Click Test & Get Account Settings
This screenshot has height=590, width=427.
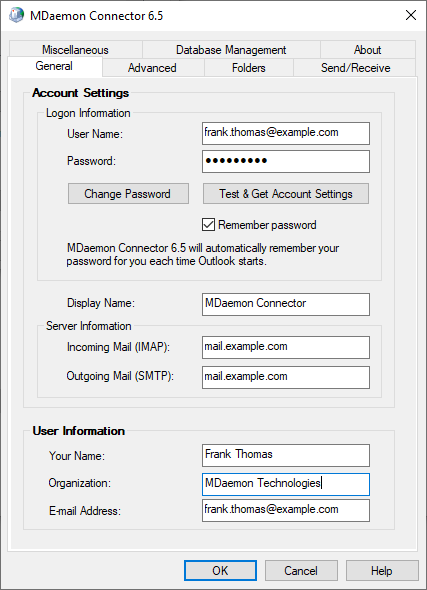[286, 194]
